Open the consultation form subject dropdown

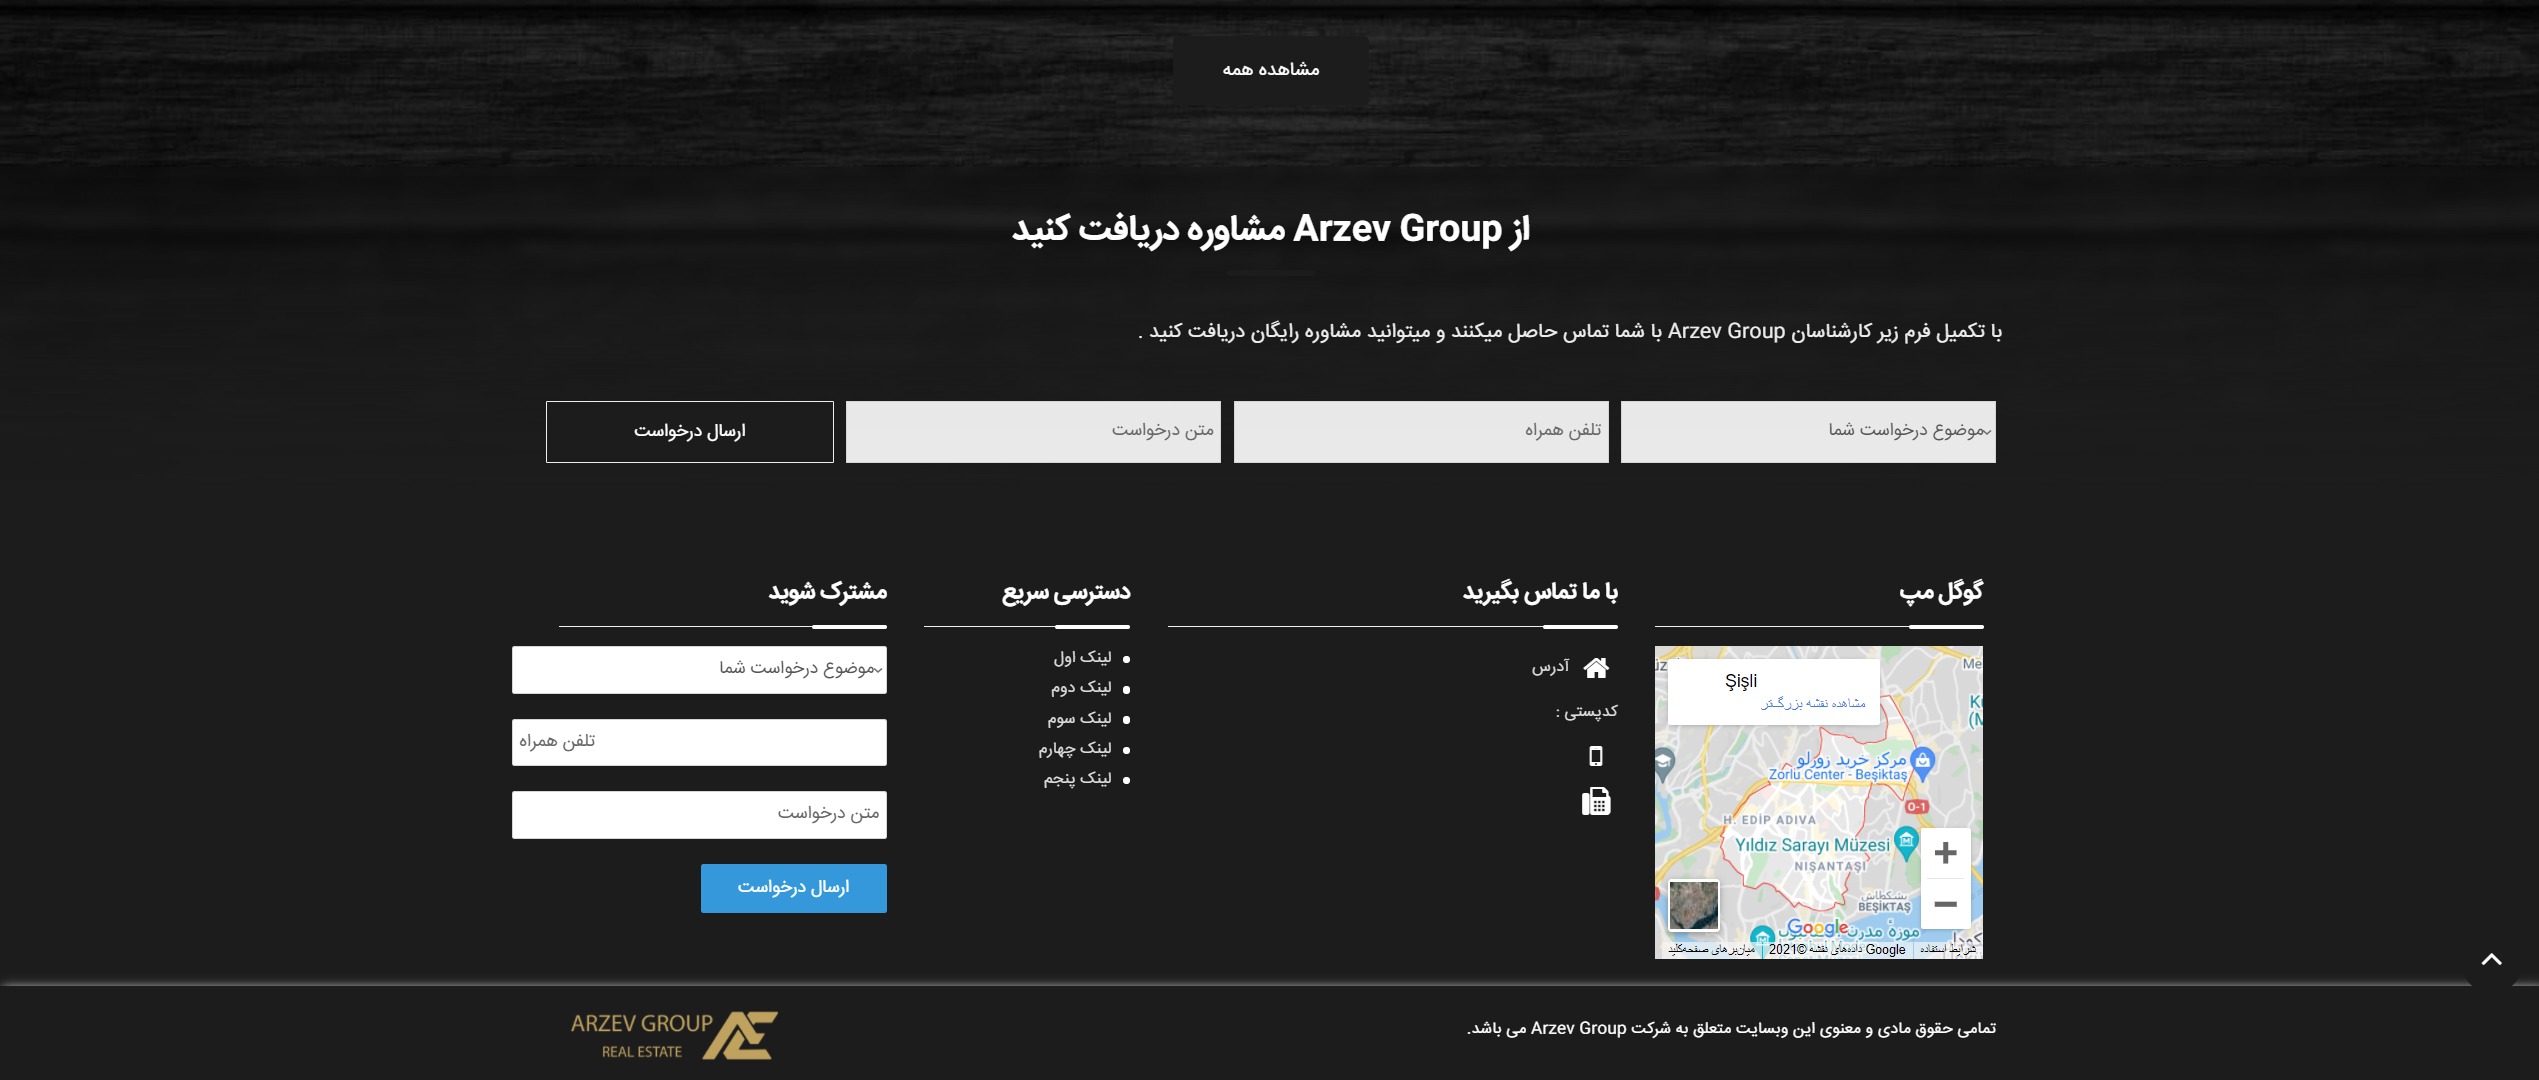pos(1808,432)
